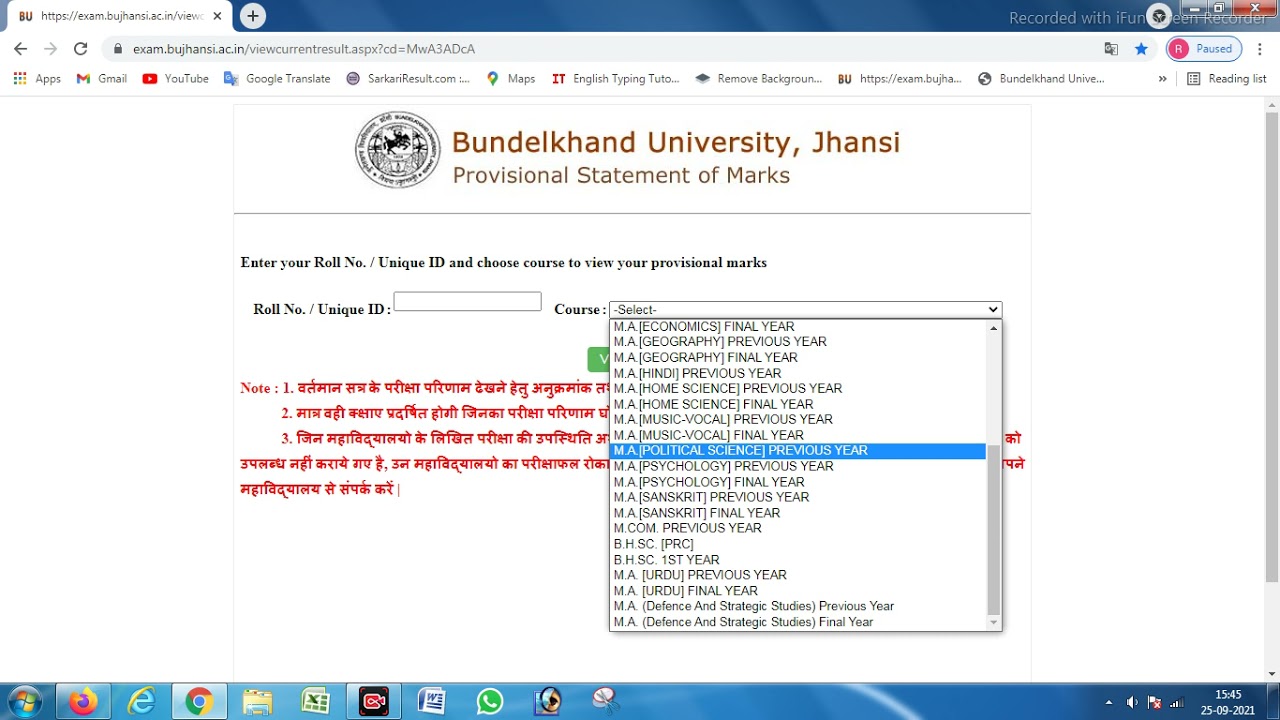Choose M.A.[PSYCHOLOGY] PREVIOUS YEAR

pyautogui.click(x=798, y=466)
